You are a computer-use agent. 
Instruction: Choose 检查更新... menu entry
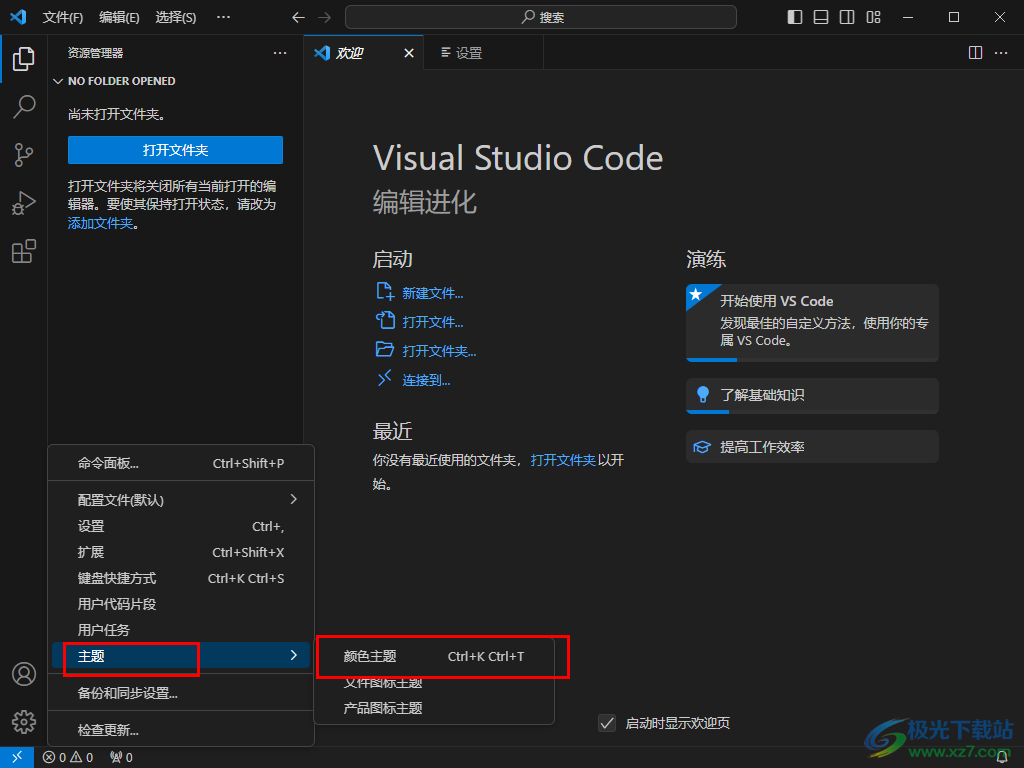tap(181, 729)
